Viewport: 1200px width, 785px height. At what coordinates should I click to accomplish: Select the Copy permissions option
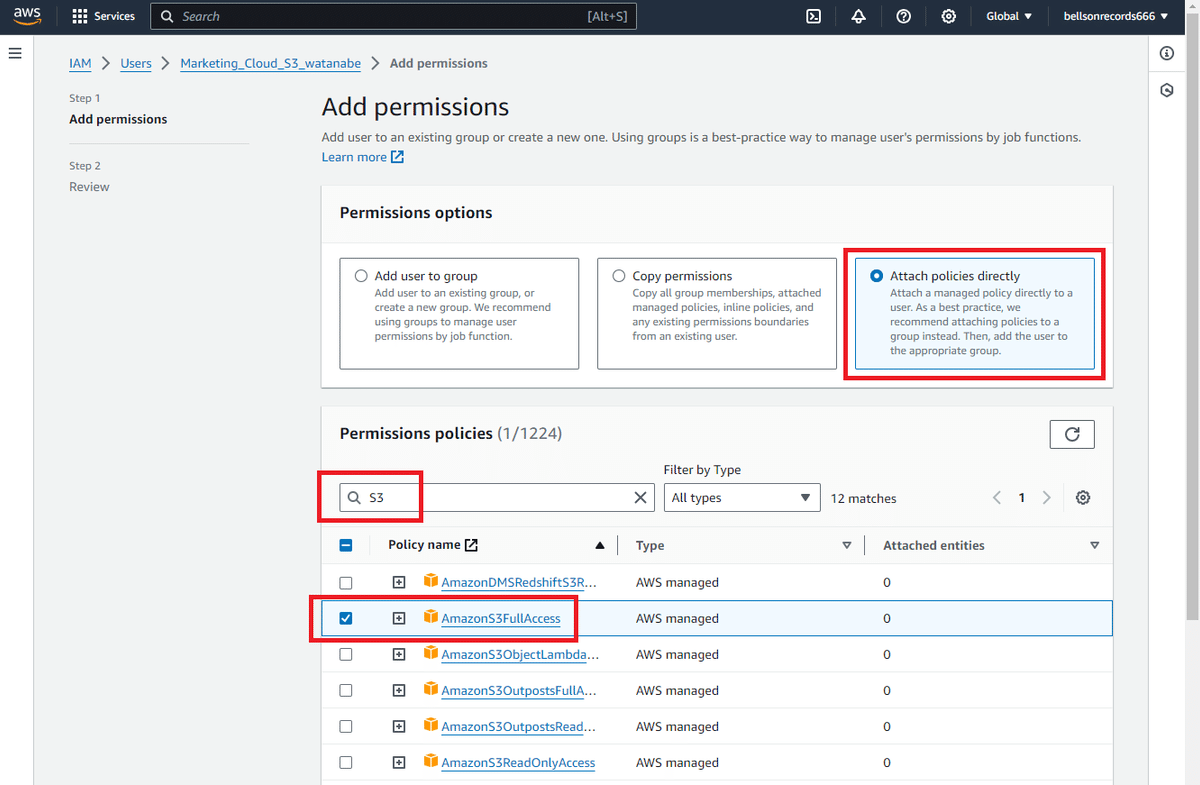[x=619, y=276]
